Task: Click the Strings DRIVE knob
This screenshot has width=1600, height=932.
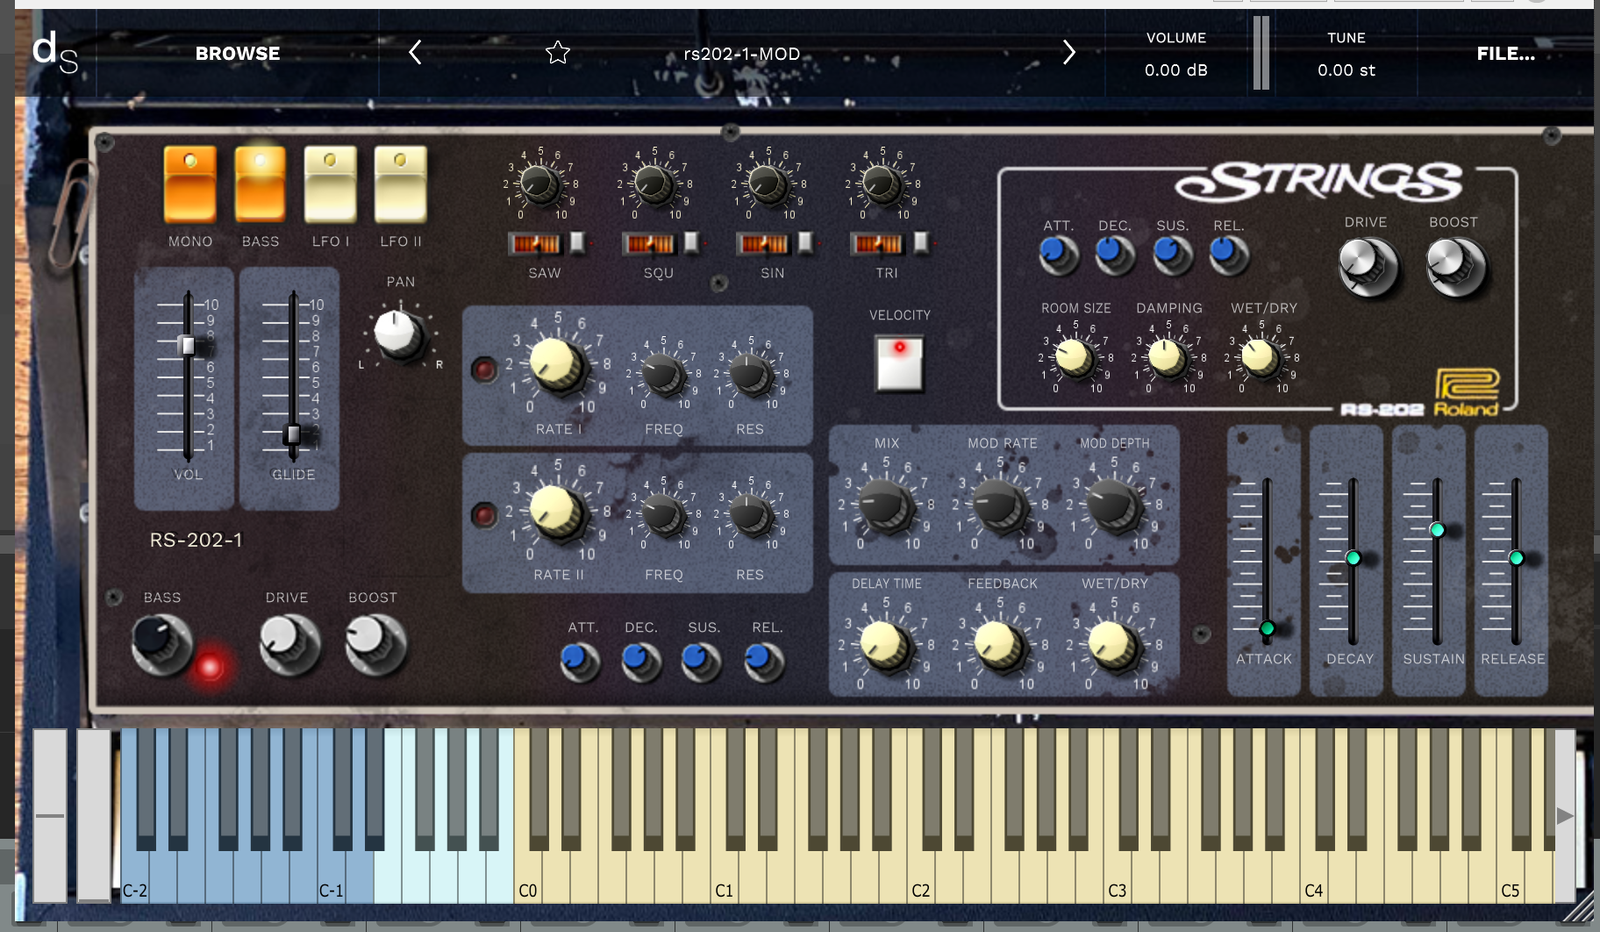Action: click(1366, 266)
